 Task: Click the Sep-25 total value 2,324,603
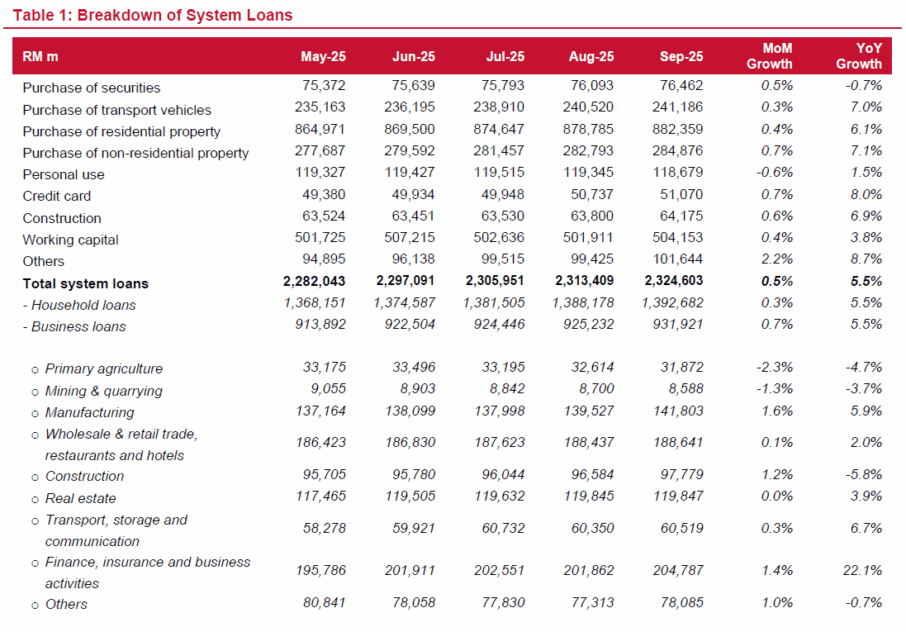[669, 283]
